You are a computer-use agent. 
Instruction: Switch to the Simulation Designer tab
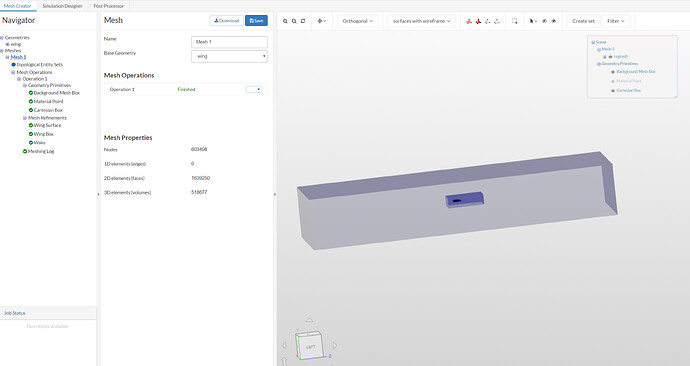point(62,6)
